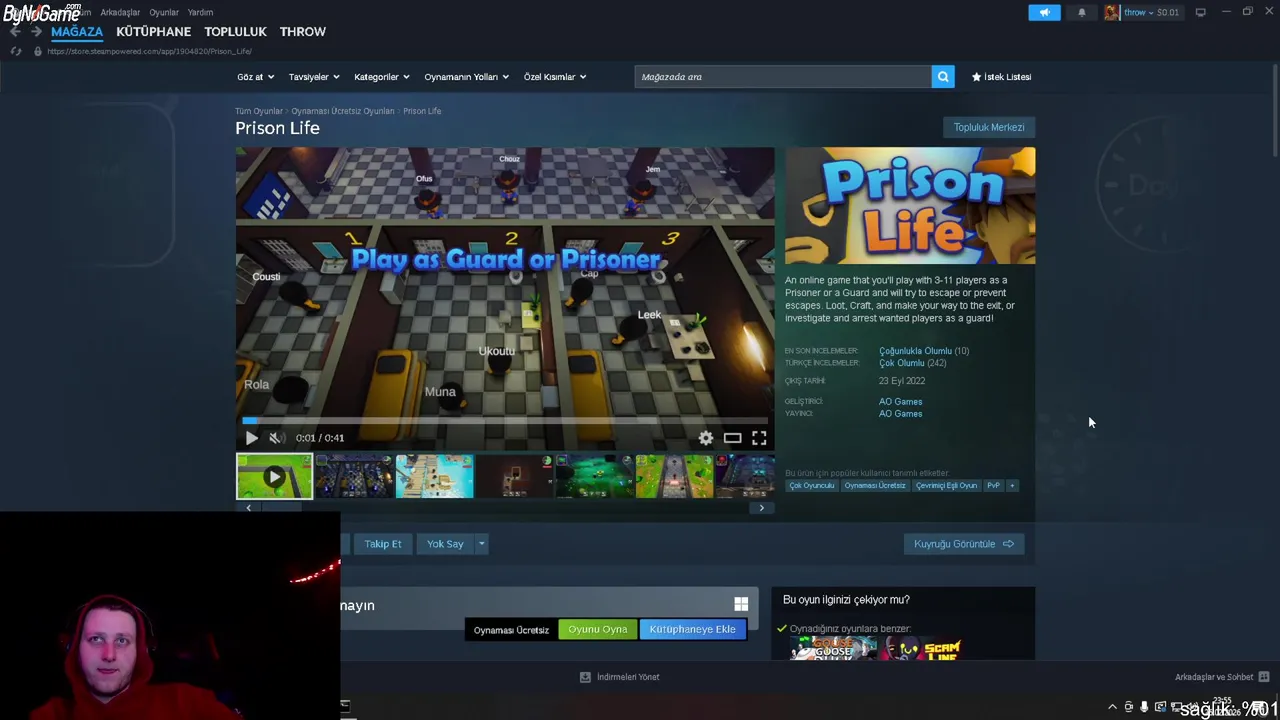The height and width of the screenshot is (720, 1280).
Task: Expand the Oynamanın Yolları dropdown
Action: (466, 77)
